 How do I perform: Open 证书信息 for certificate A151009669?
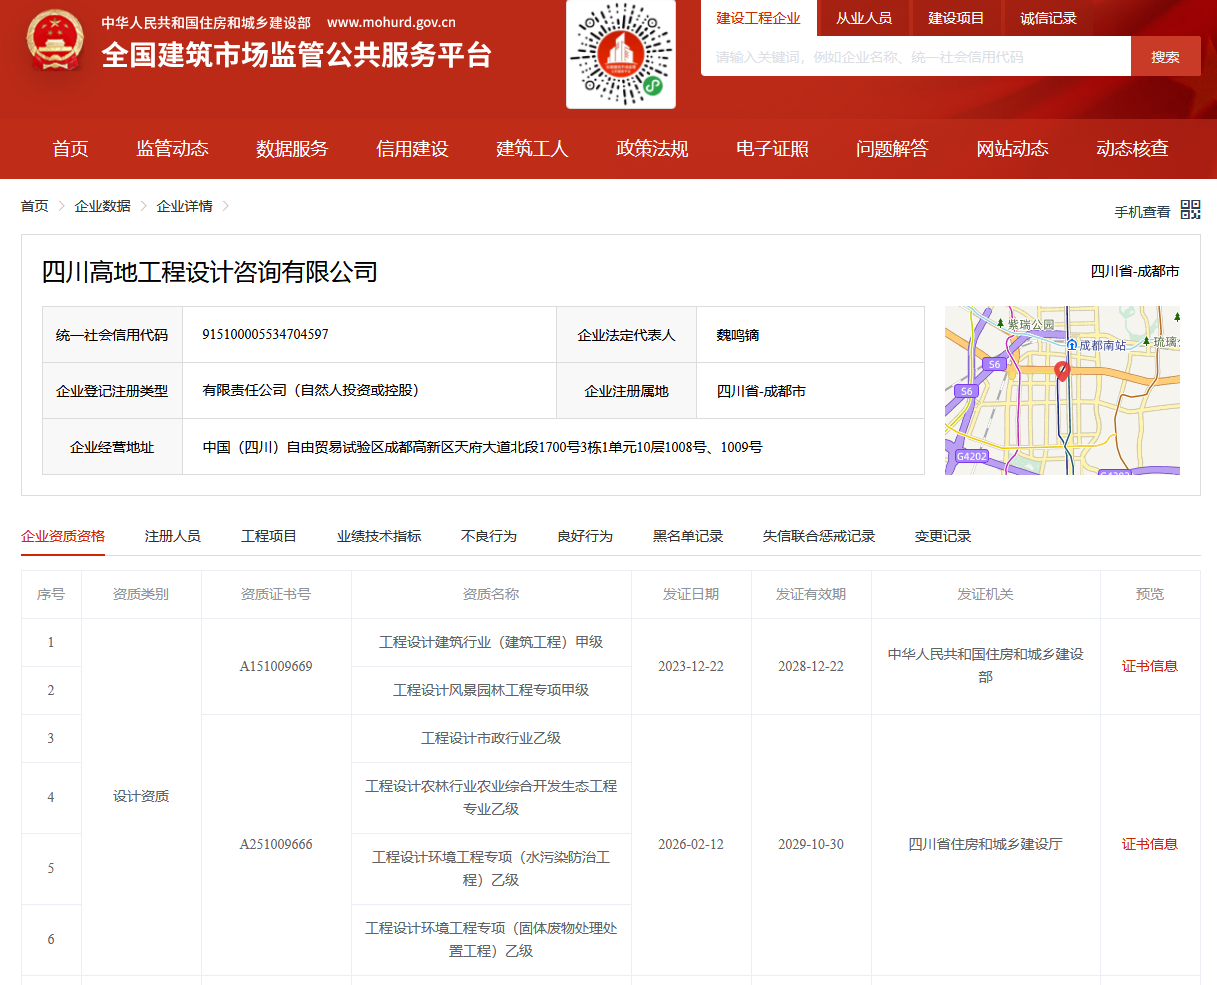pos(1149,666)
